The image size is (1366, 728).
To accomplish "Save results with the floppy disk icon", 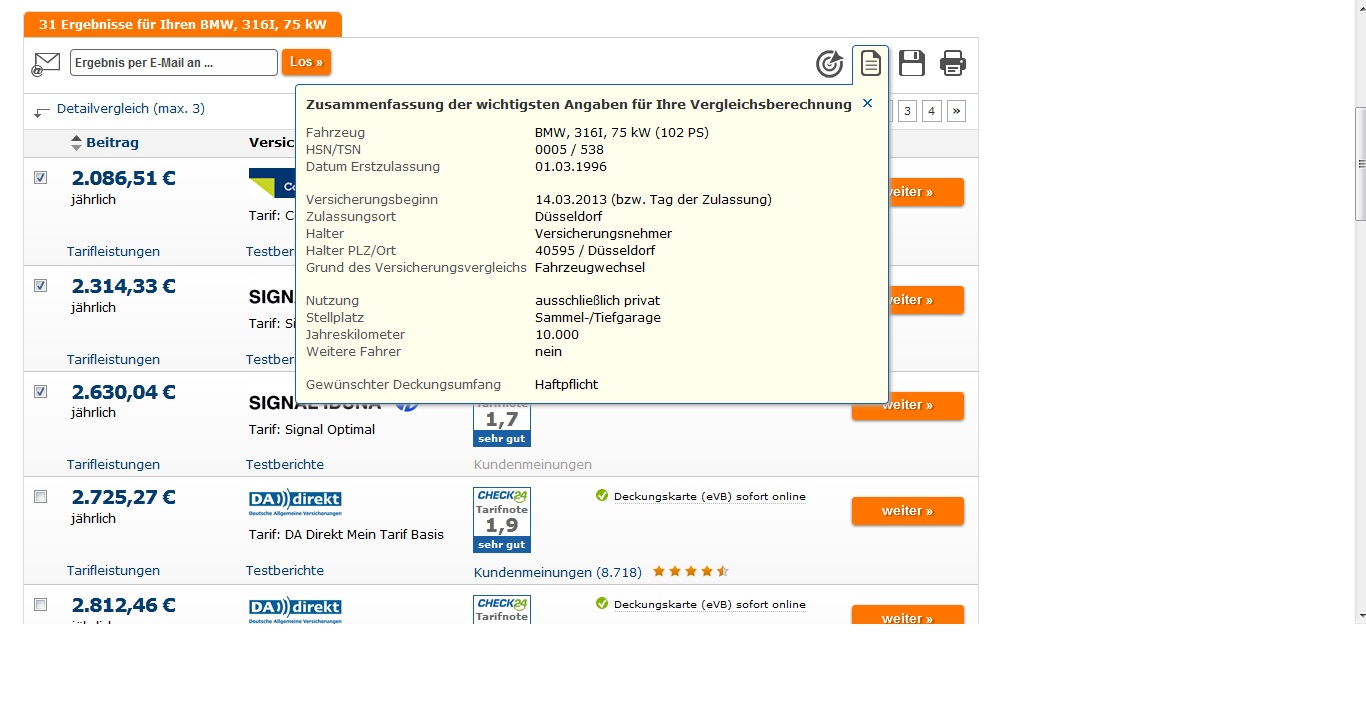I will [x=912, y=63].
